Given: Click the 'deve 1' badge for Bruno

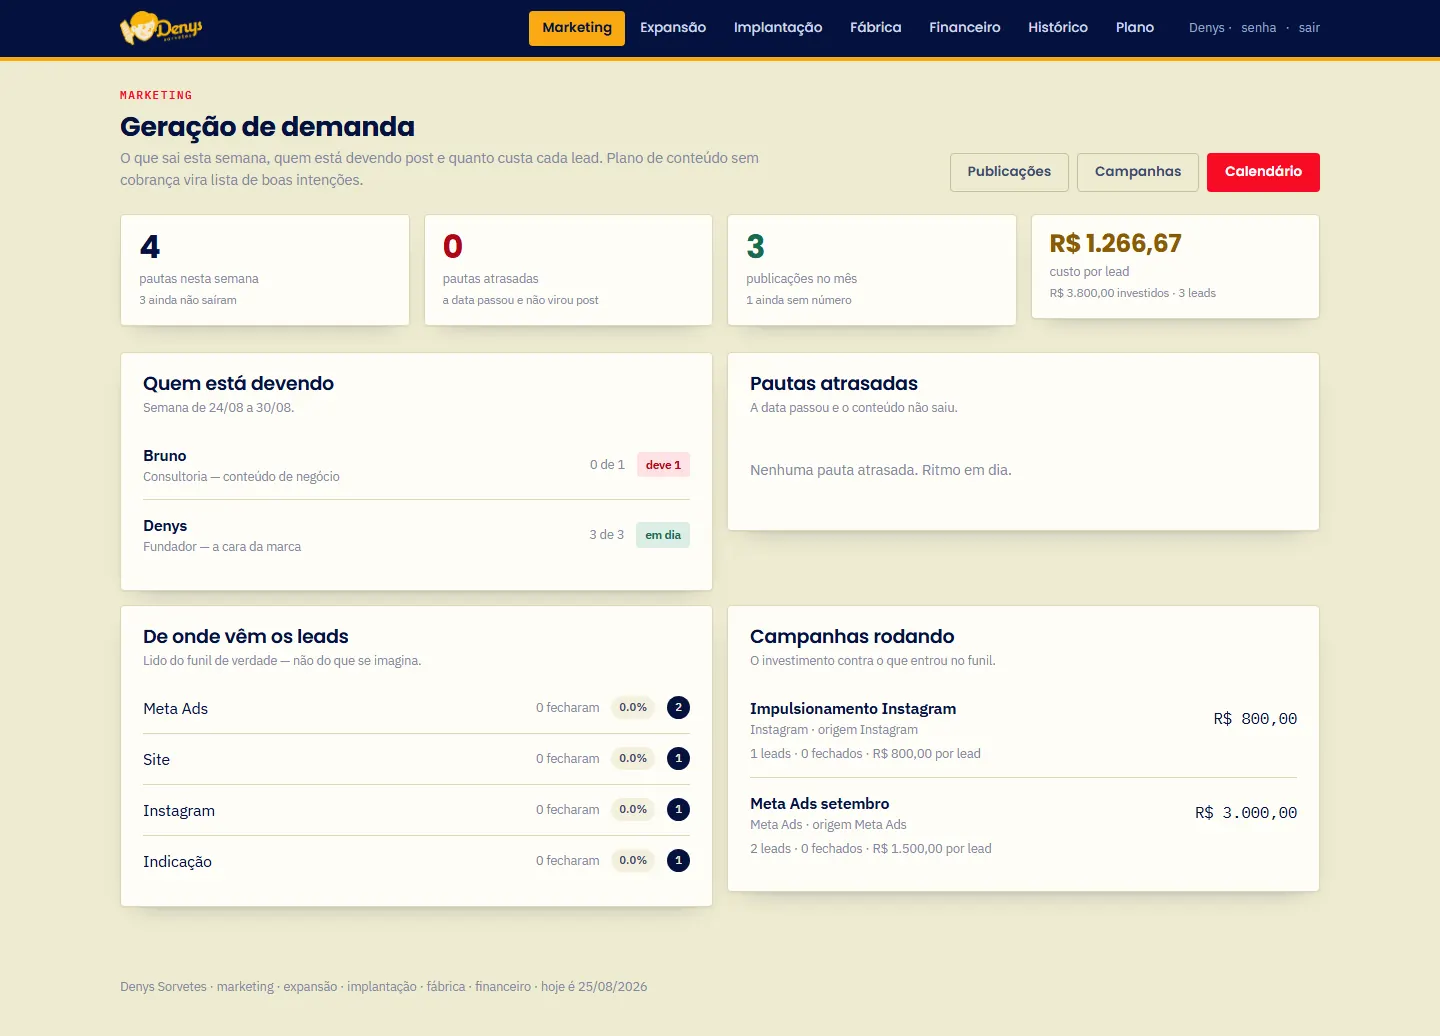Looking at the screenshot, I should (x=663, y=465).
